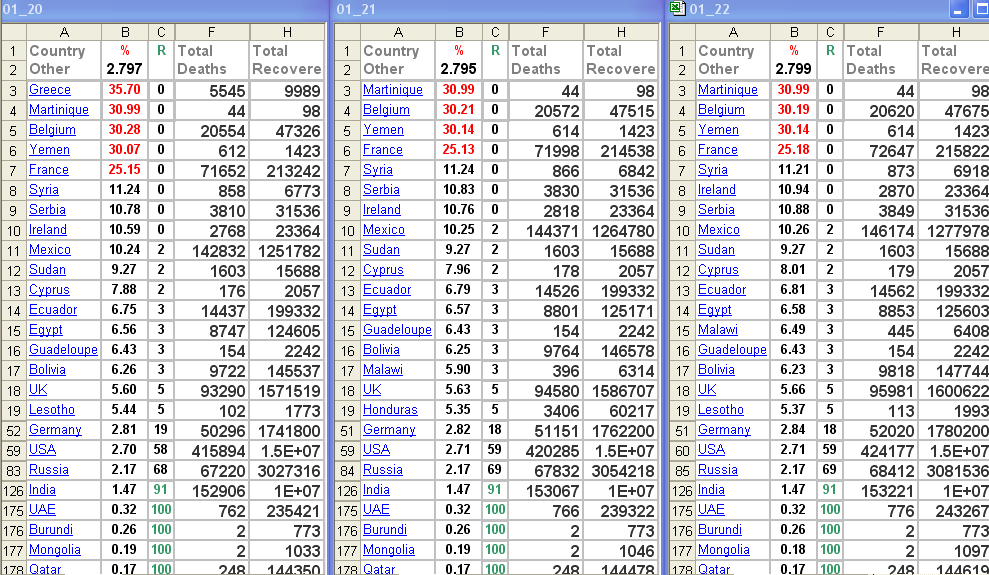
Task: Click the 2.799 percent cell in 01_22
Action: coord(793,69)
